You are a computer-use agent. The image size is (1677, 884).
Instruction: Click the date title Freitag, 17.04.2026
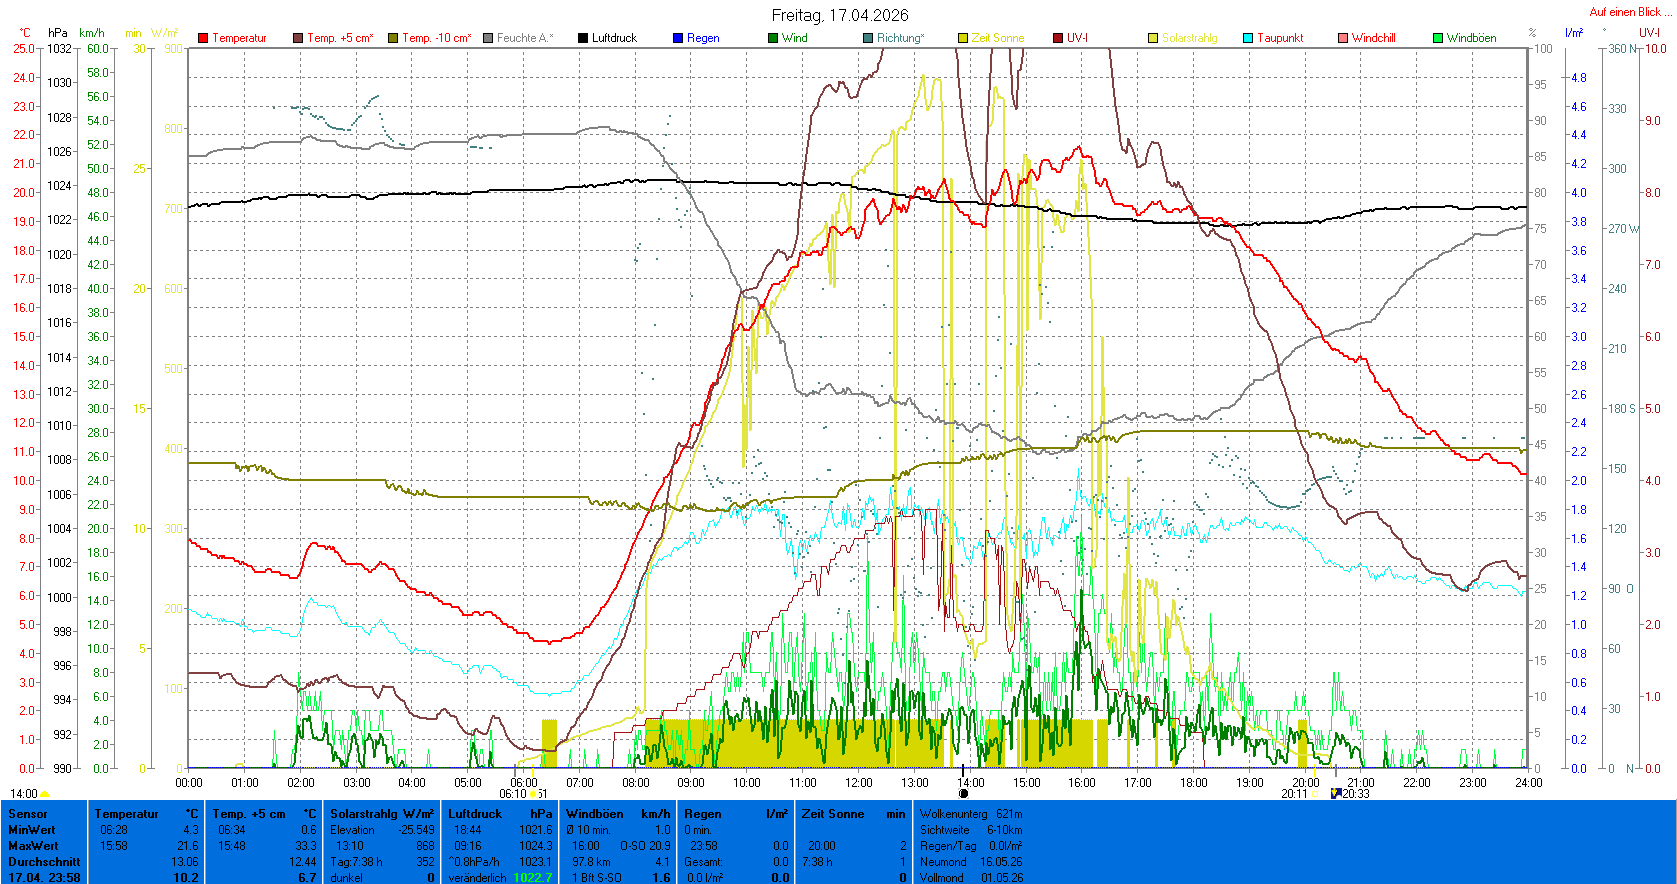coord(839,15)
